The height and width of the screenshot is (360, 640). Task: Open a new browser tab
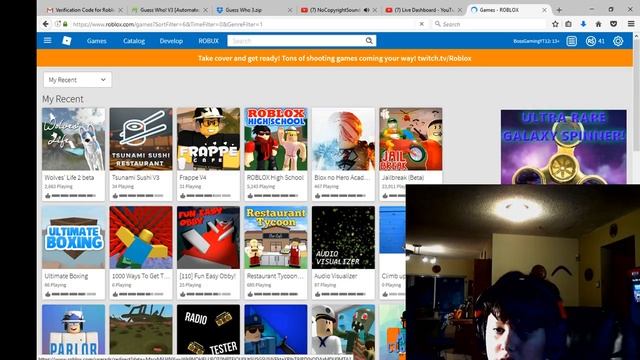click(559, 10)
